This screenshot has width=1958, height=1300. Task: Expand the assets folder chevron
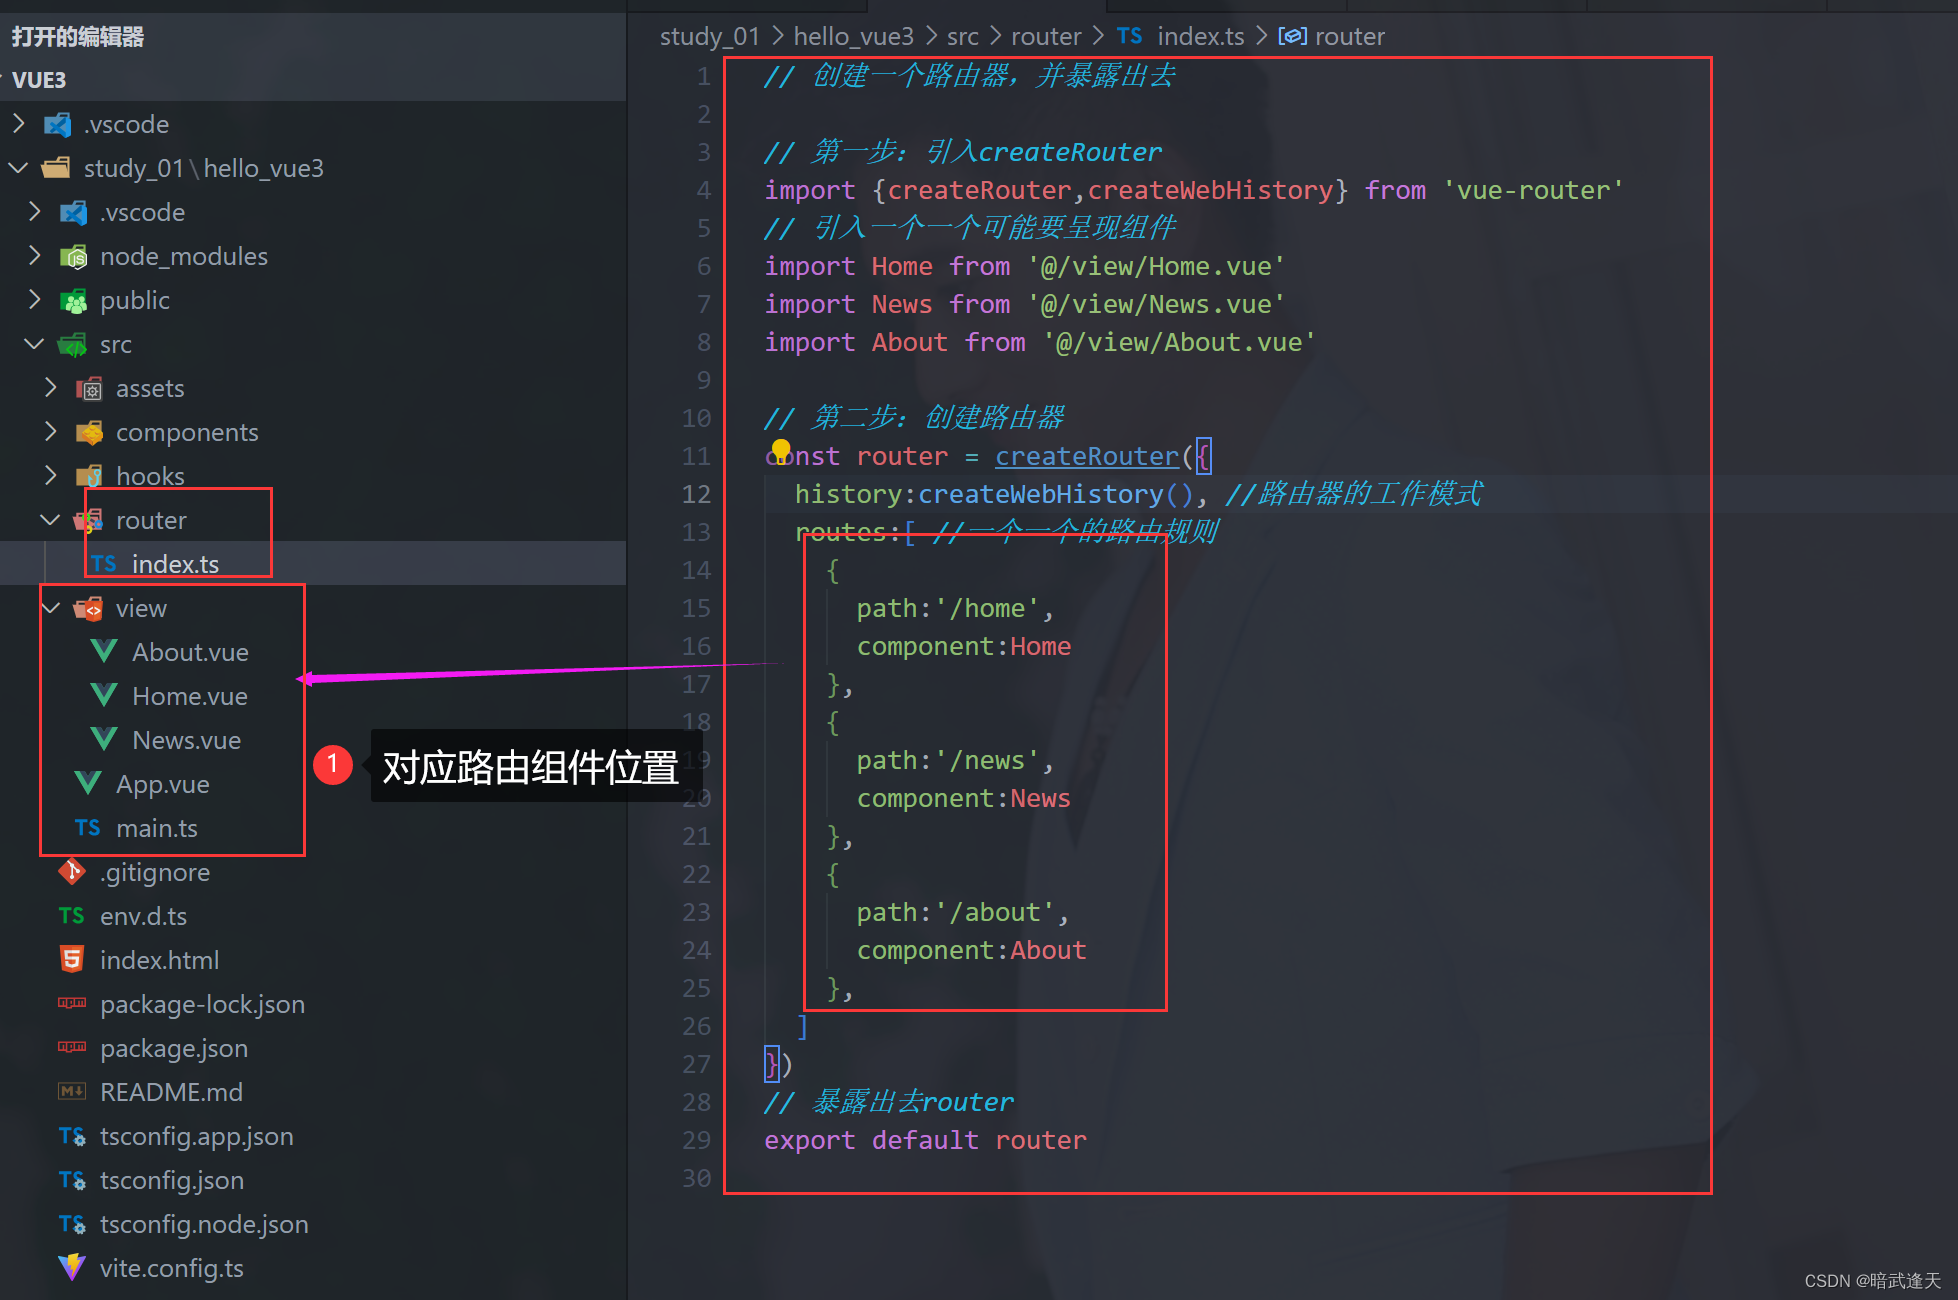(51, 388)
